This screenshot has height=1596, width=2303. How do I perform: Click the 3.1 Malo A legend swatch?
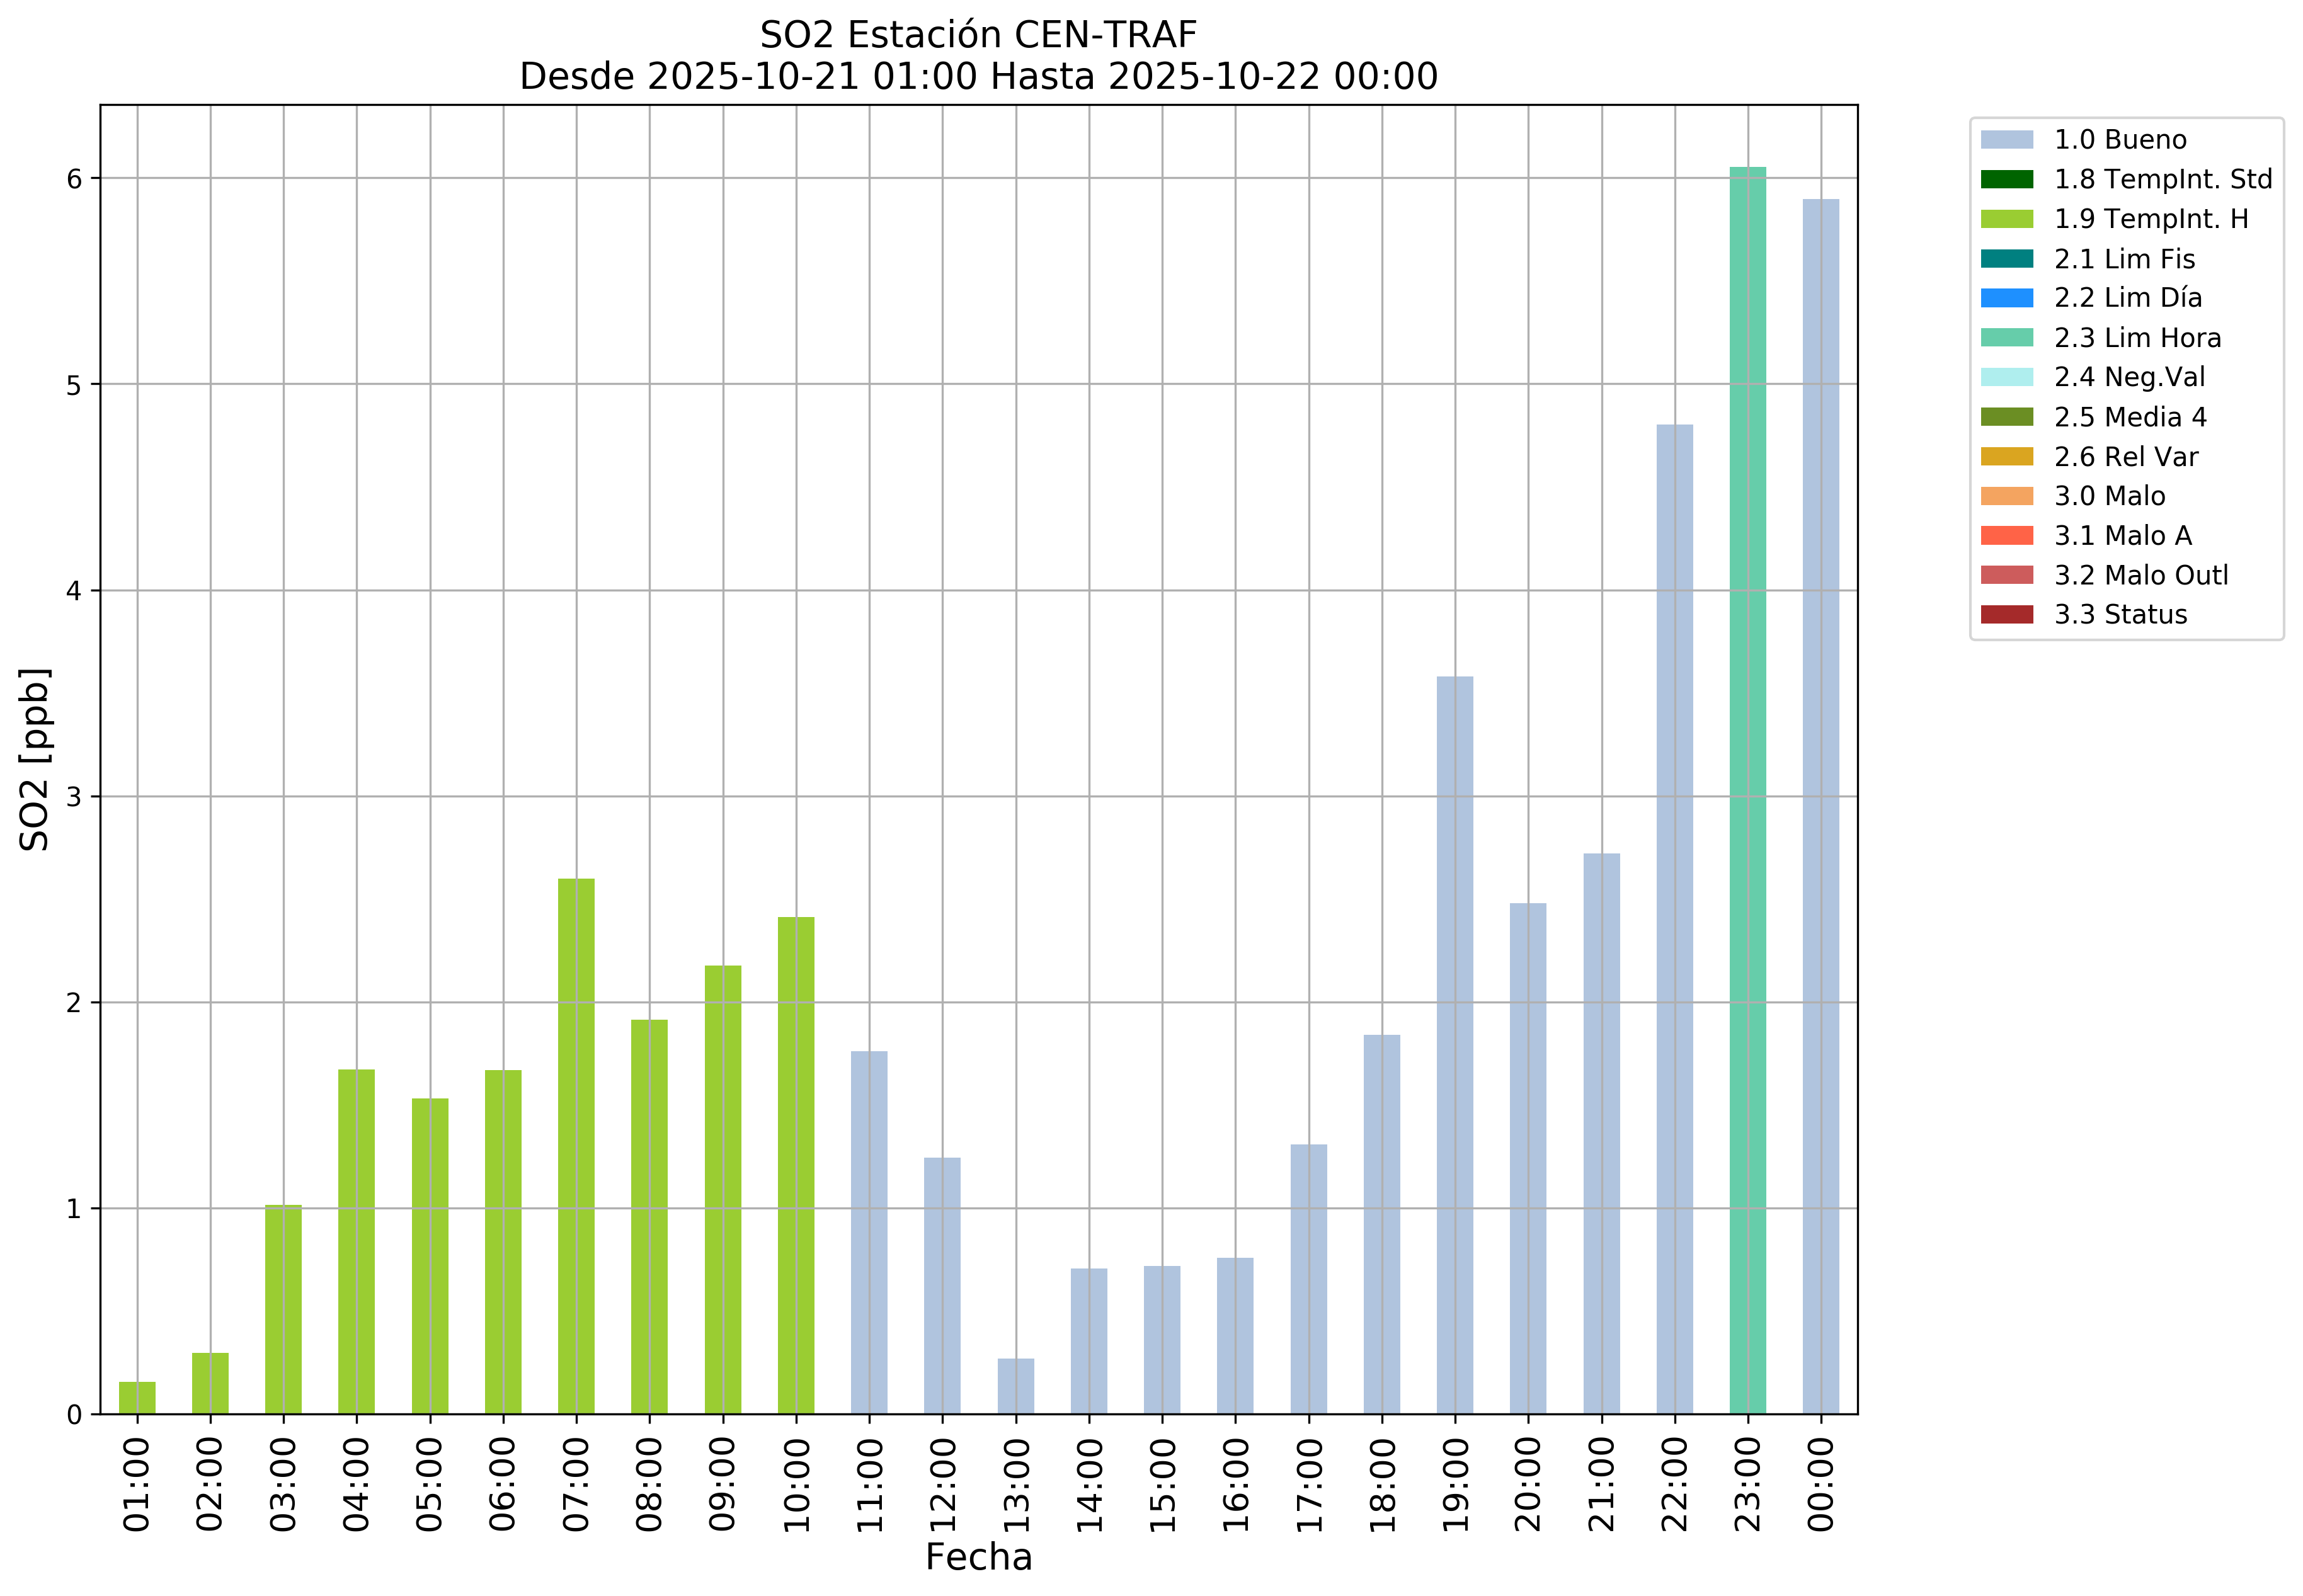click(x=2006, y=536)
